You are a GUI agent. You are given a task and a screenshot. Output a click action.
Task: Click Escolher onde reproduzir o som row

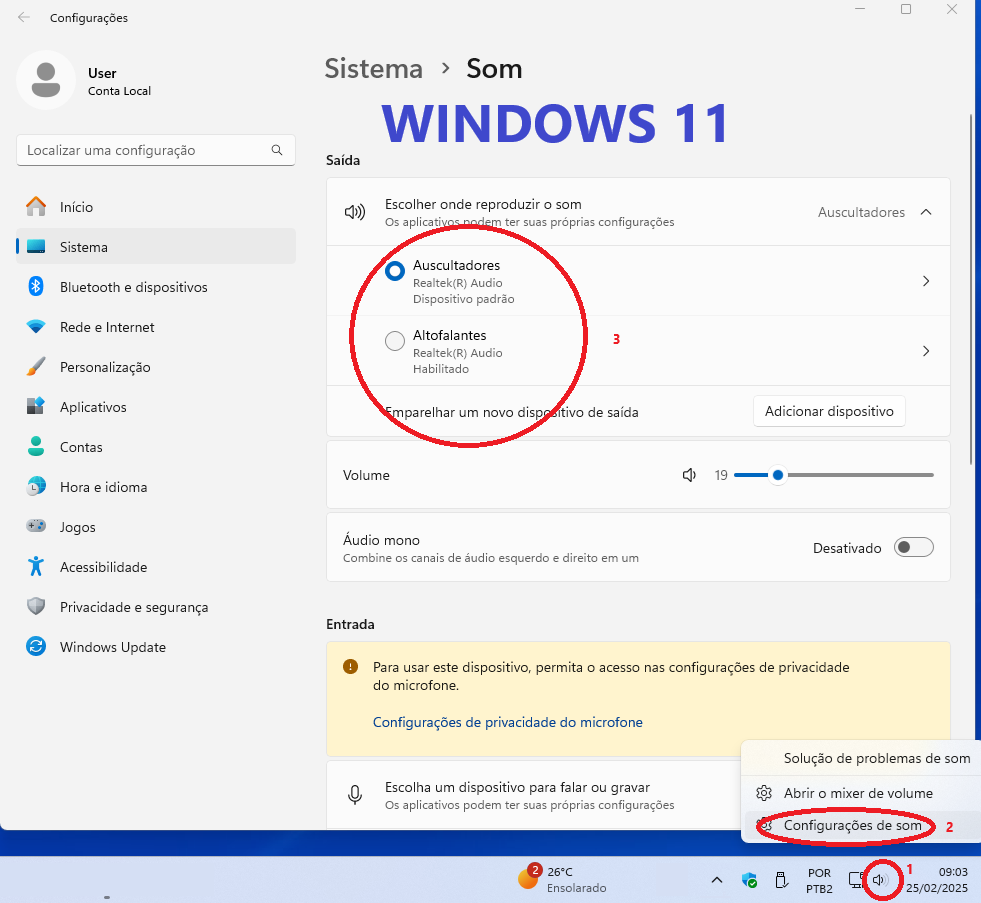(638, 212)
